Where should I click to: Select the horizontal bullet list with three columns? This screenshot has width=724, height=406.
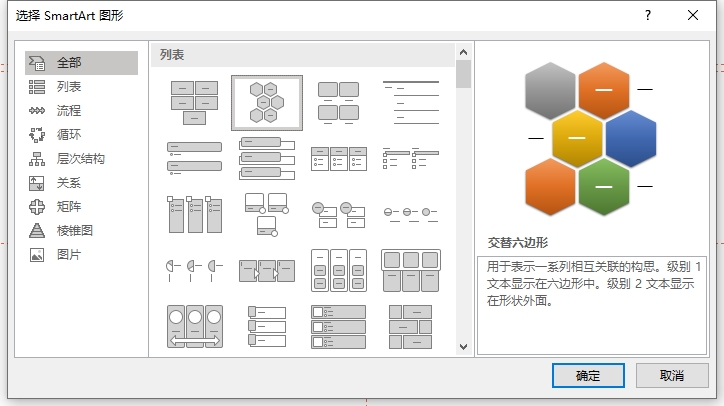338,159
